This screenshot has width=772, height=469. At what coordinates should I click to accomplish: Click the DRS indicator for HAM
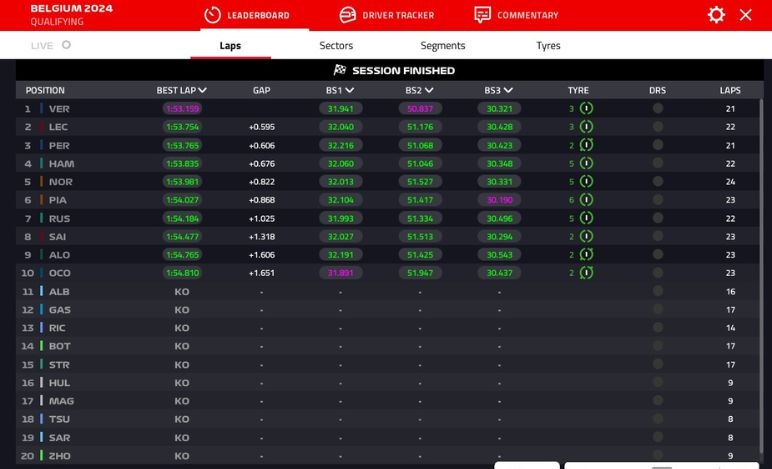coord(657,164)
